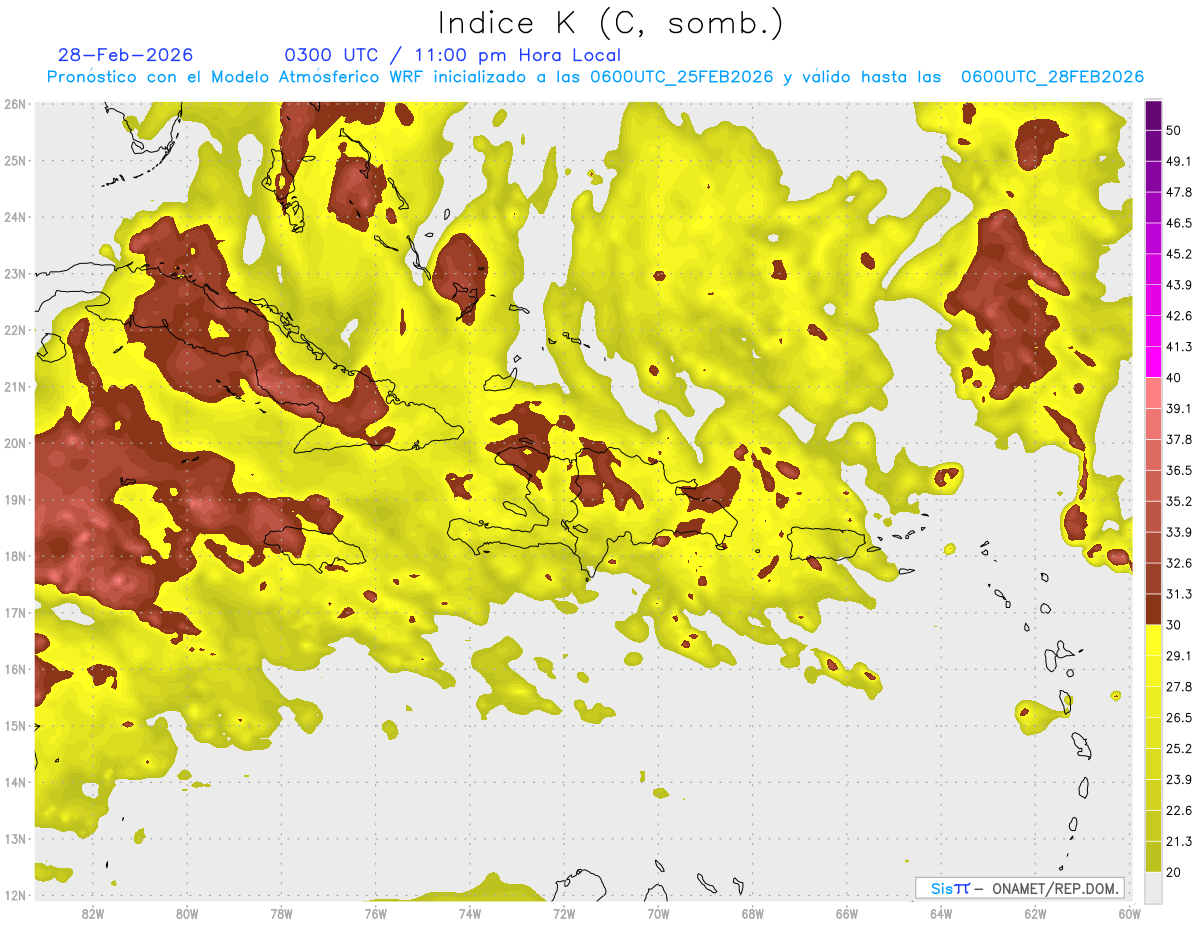Click the colorbar value '26.5'
Viewport: 1200px width, 927px height.
point(1179,718)
